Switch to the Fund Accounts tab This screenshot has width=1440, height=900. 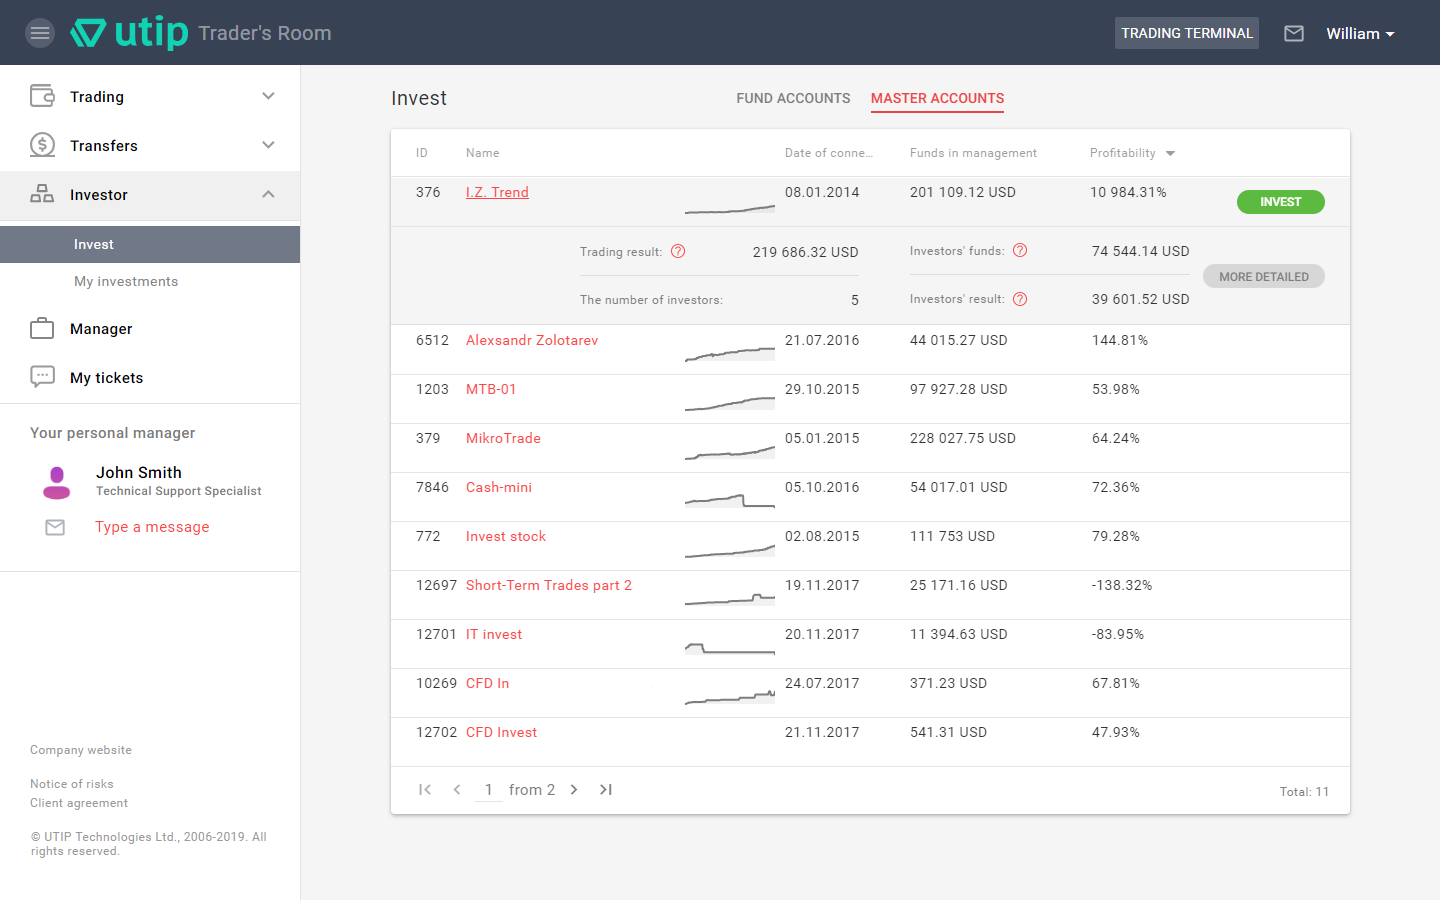(x=793, y=98)
